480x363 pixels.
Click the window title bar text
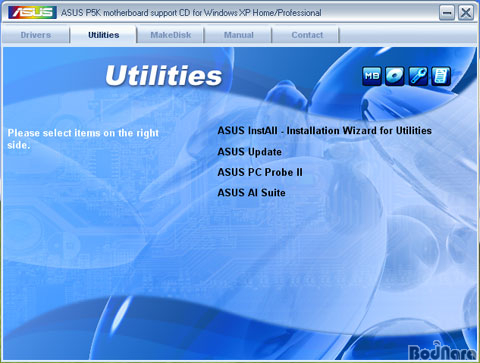pyautogui.click(x=191, y=13)
